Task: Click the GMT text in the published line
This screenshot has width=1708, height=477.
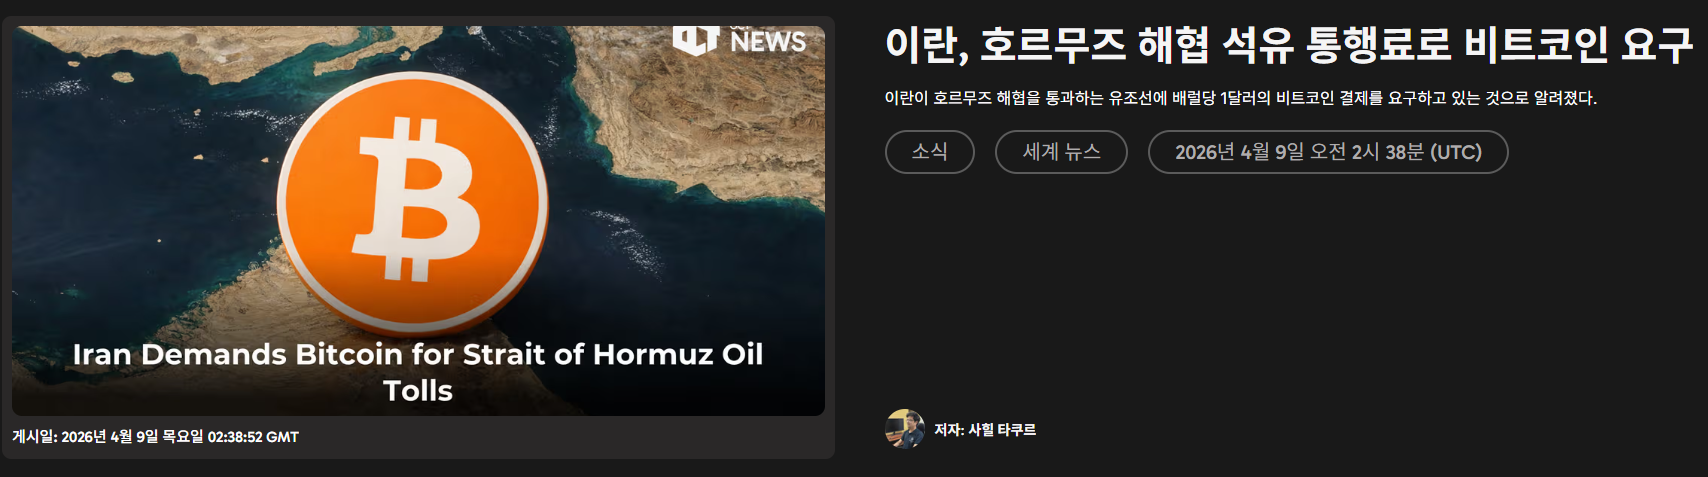Action: tap(282, 437)
